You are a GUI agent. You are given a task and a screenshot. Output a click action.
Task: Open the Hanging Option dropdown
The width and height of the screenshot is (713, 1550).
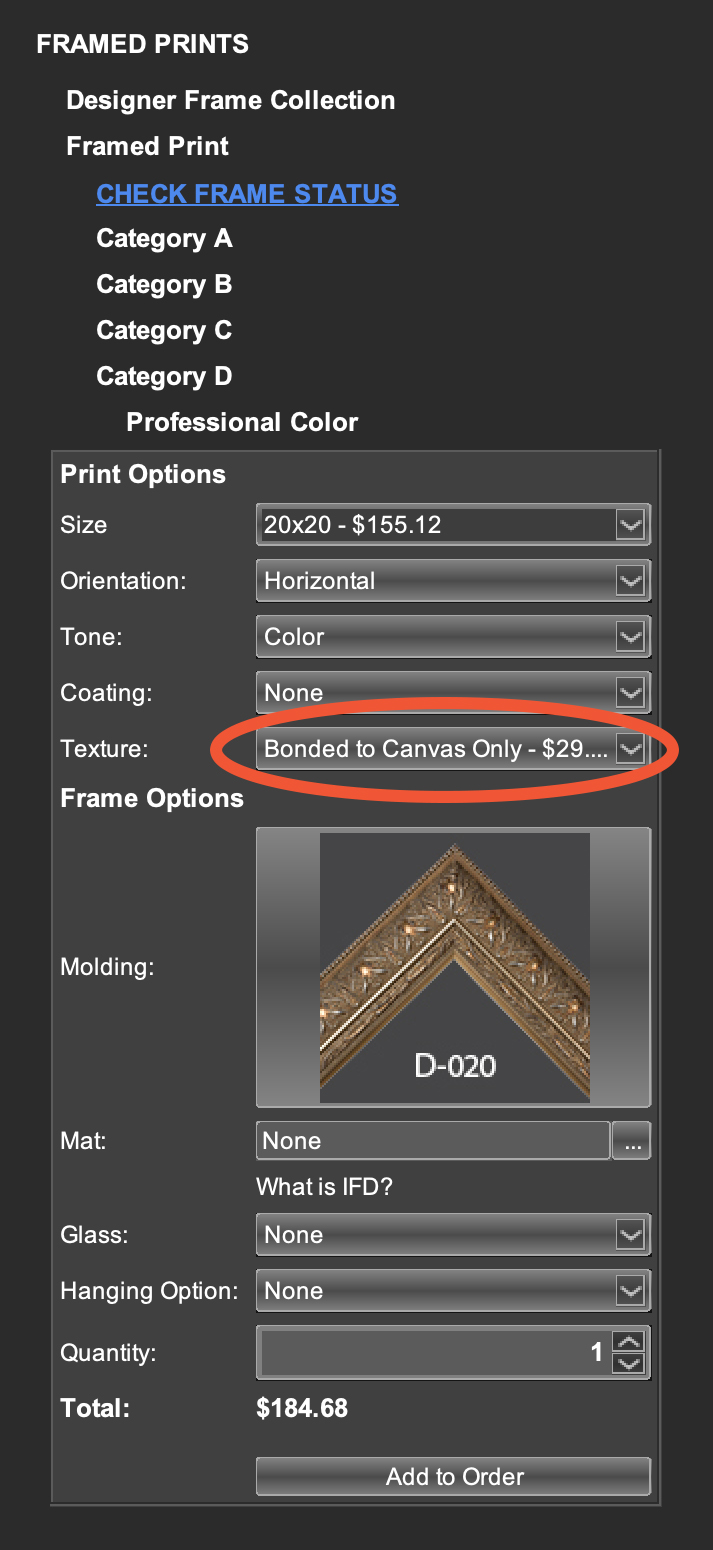point(453,1290)
